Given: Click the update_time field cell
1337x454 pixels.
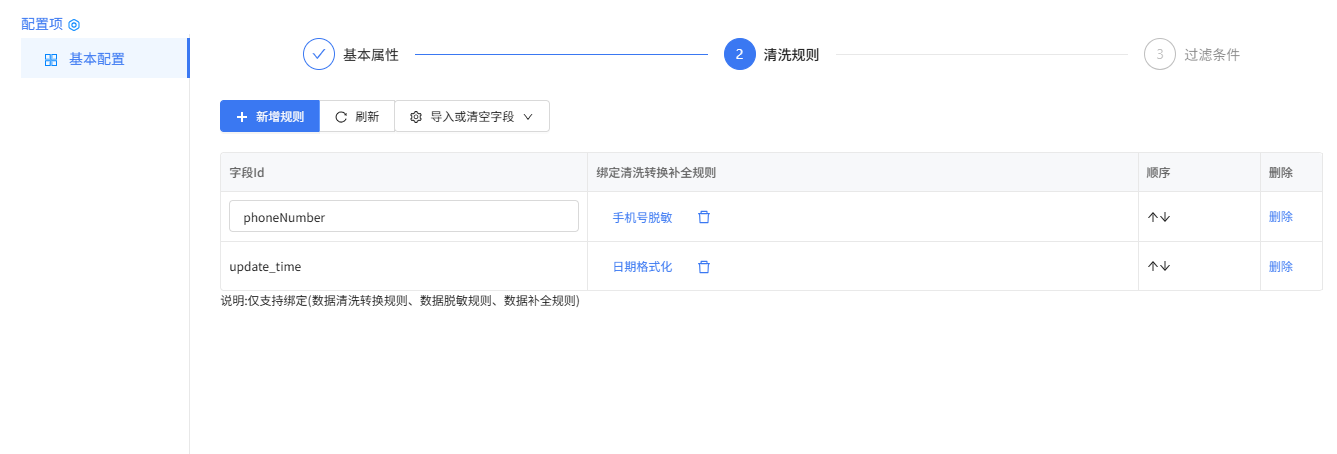Looking at the screenshot, I should [x=403, y=266].
